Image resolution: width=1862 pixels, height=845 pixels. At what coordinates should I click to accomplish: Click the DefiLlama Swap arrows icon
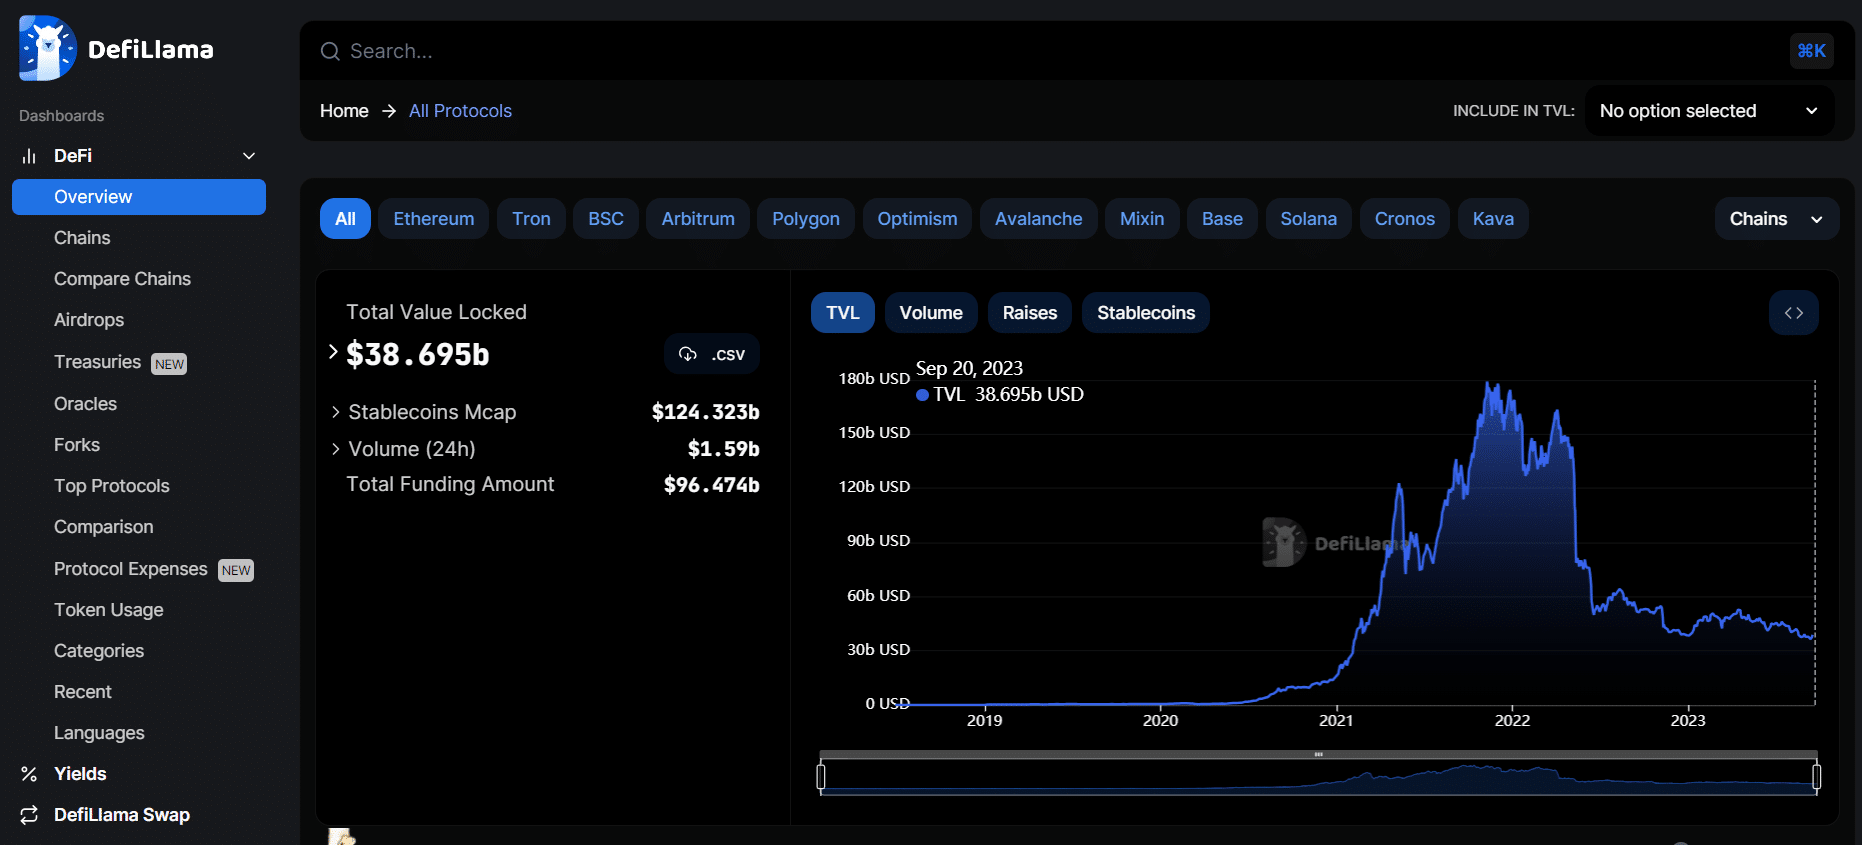[x=29, y=815]
